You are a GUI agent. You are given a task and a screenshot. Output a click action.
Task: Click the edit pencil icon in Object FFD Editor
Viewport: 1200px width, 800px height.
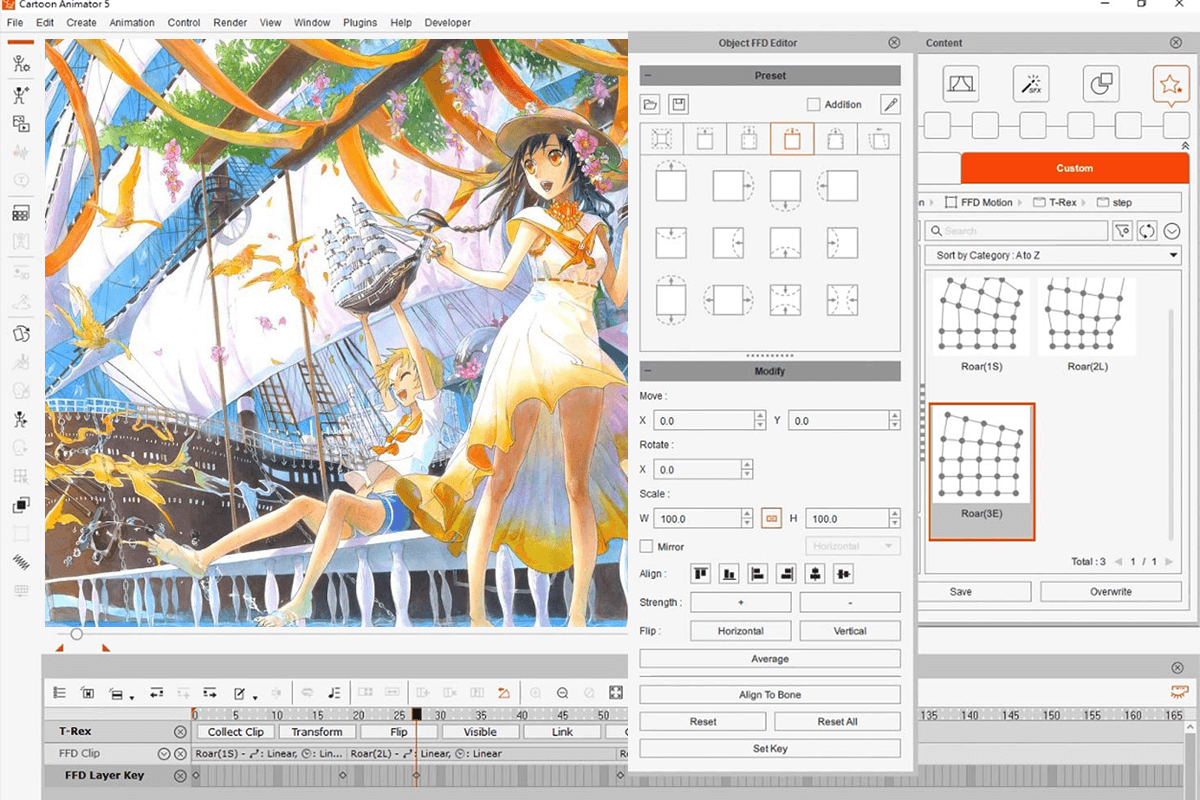[890, 104]
